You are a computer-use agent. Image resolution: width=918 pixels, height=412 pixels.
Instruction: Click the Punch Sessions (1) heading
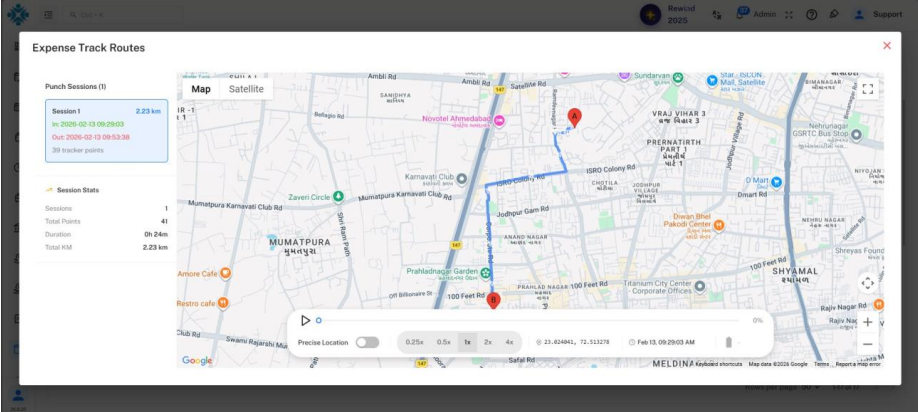(x=76, y=87)
